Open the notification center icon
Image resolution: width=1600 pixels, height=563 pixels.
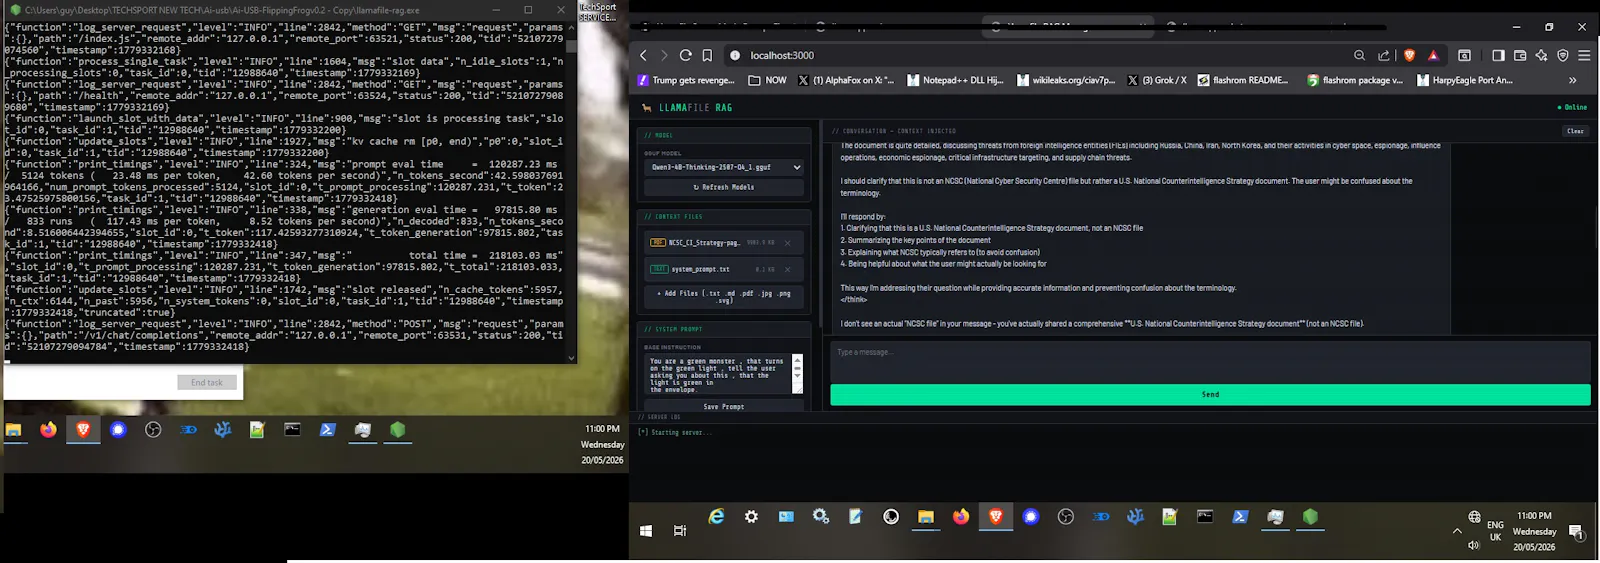point(1576,531)
